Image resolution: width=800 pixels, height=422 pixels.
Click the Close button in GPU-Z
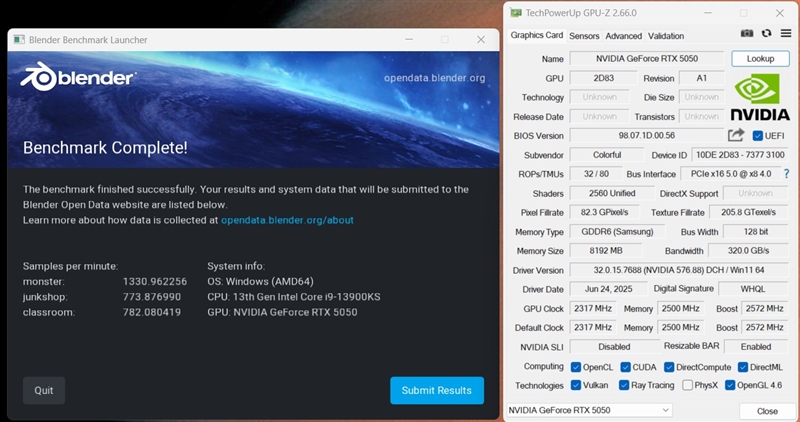tap(767, 411)
